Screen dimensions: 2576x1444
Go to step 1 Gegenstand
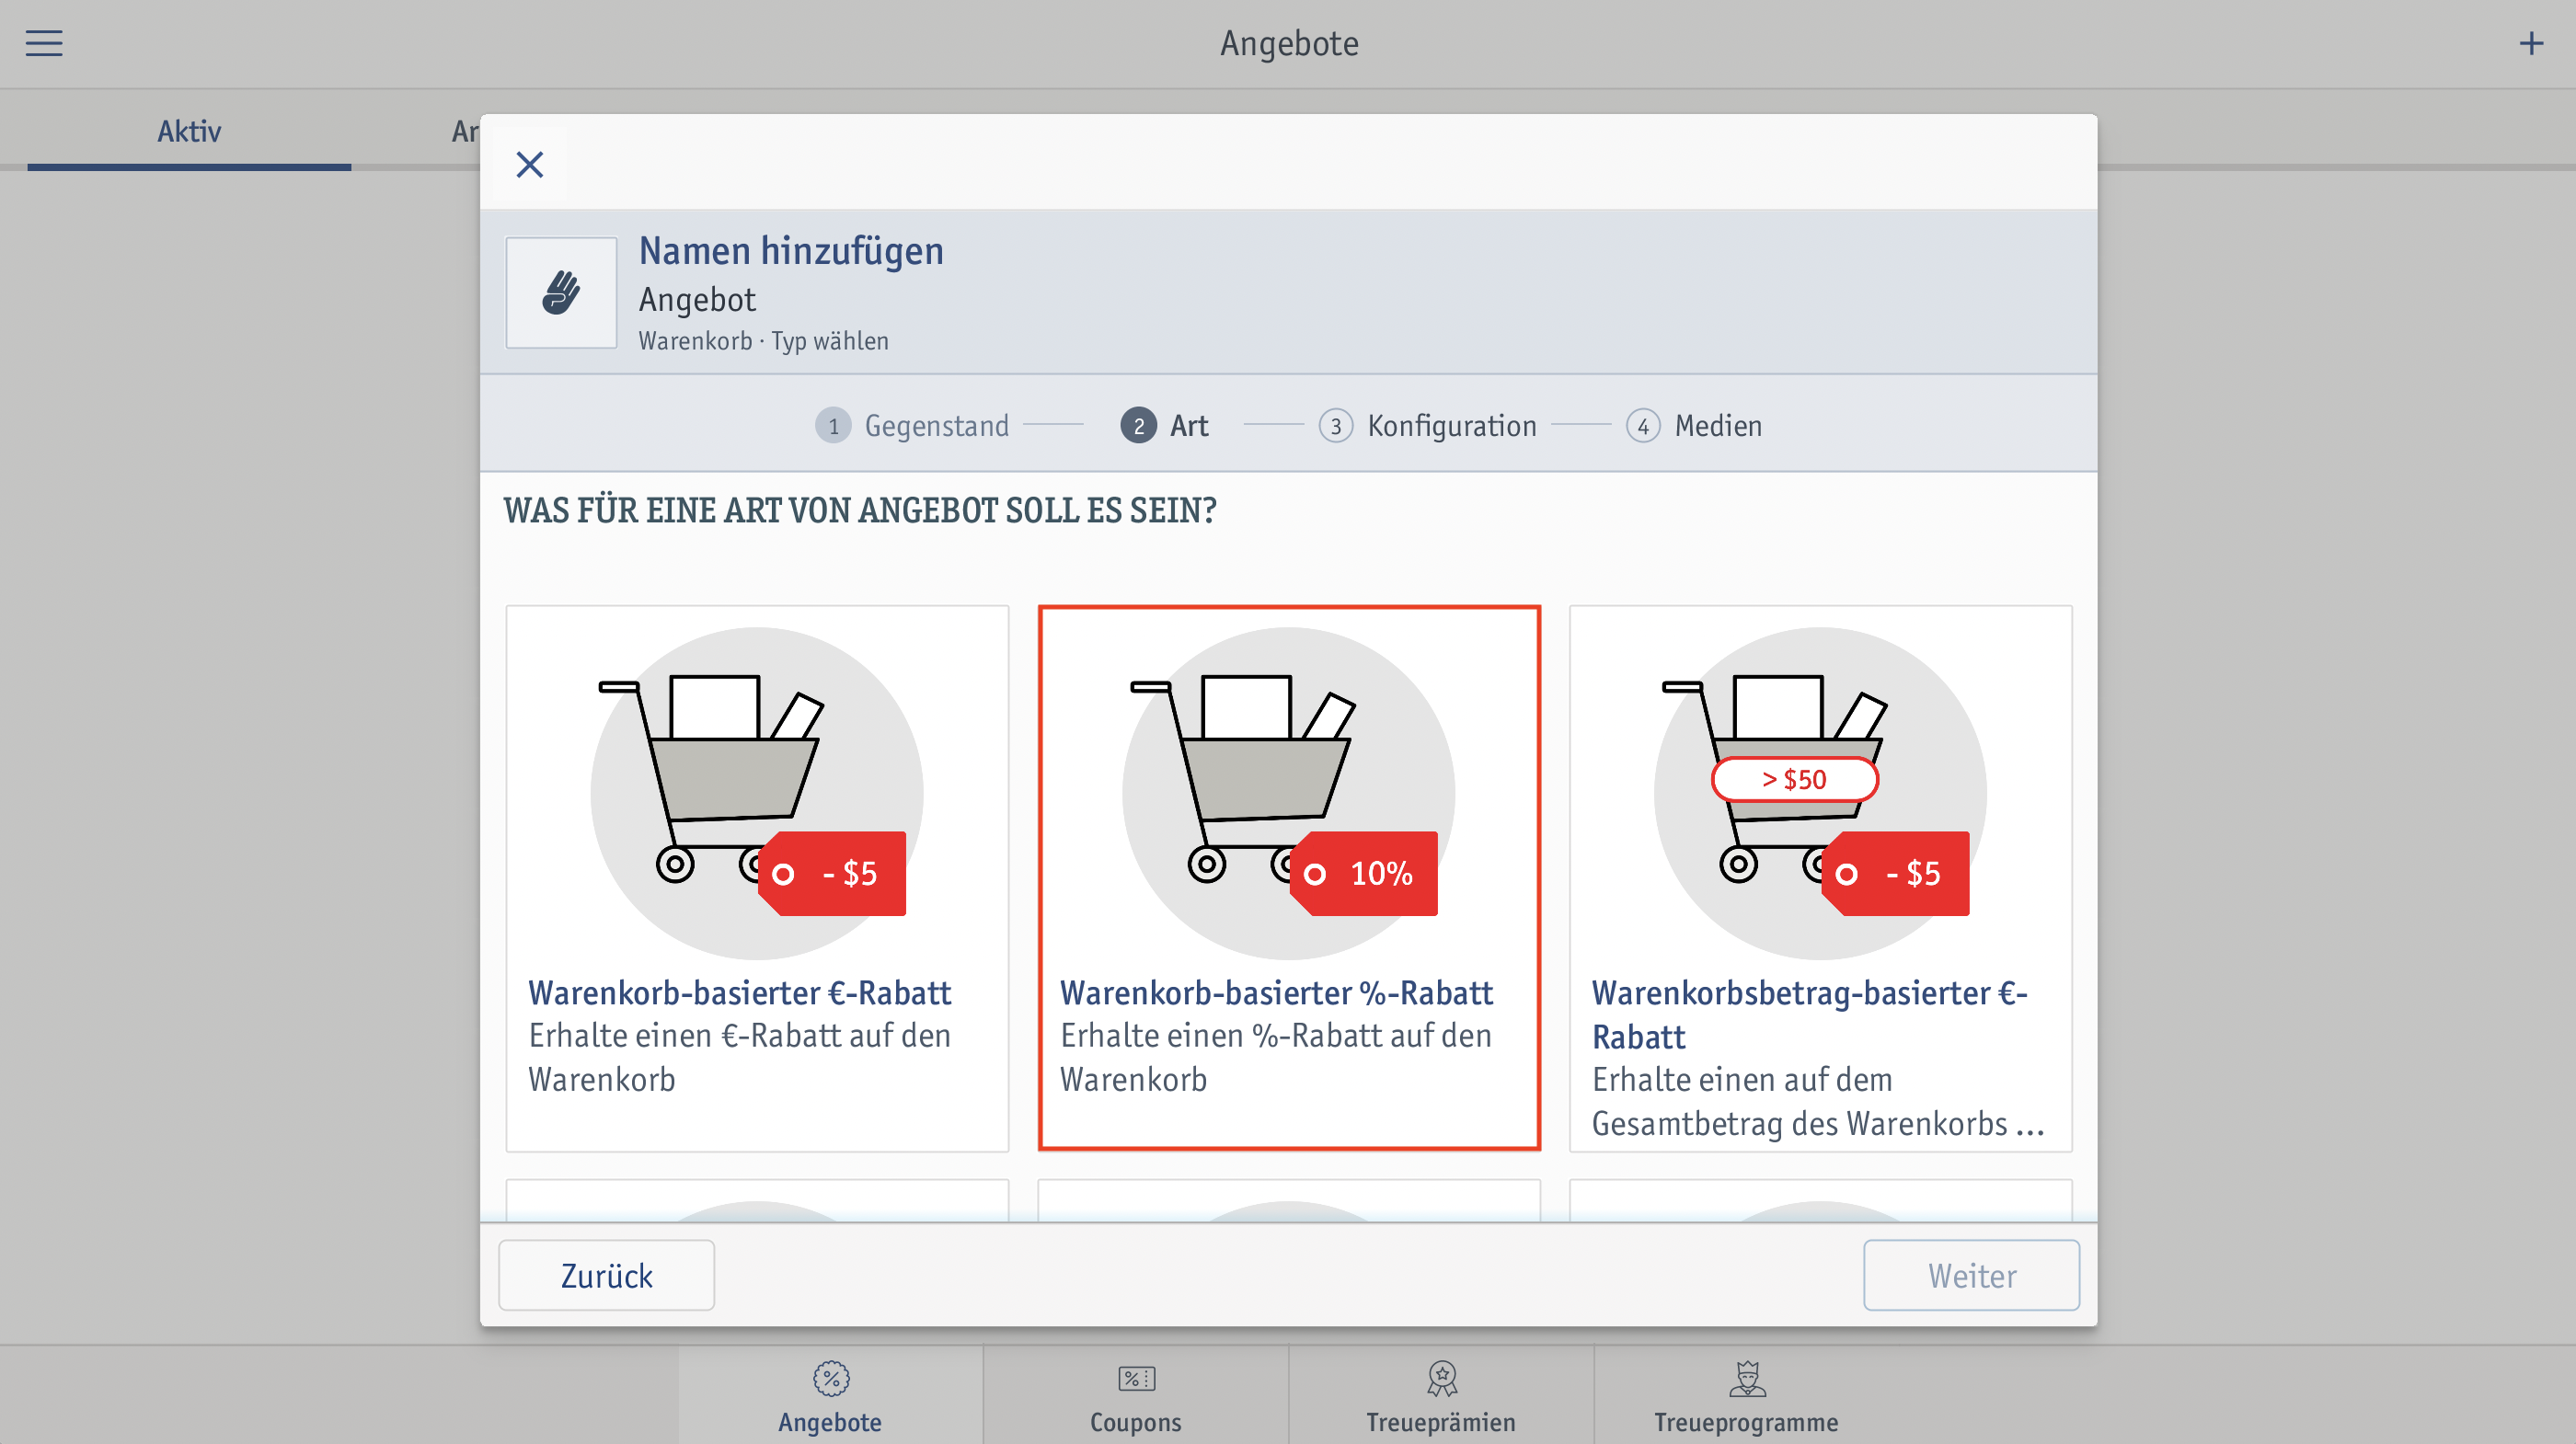(x=912, y=425)
